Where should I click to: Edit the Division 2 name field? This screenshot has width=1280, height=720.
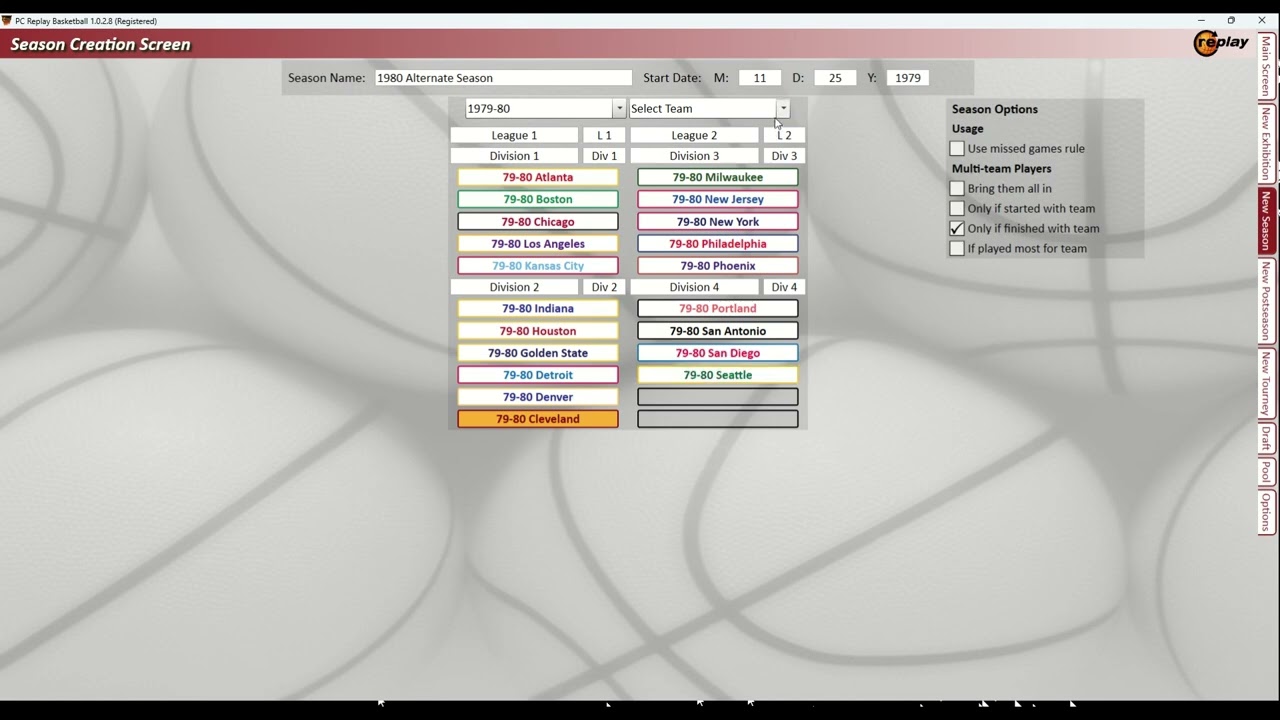point(514,286)
